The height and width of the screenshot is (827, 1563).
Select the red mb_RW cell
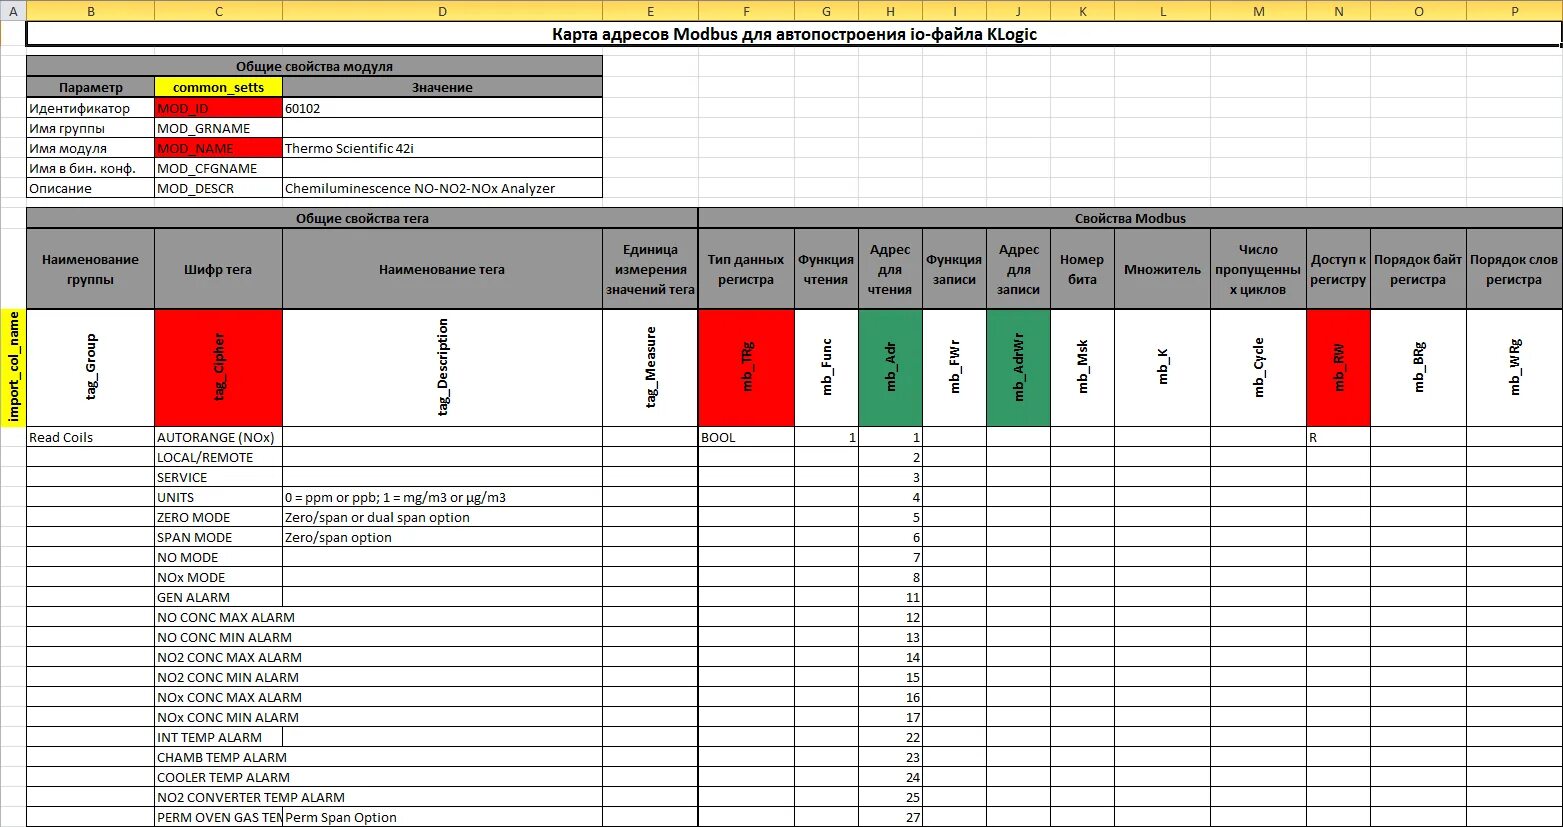click(x=1339, y=368)
